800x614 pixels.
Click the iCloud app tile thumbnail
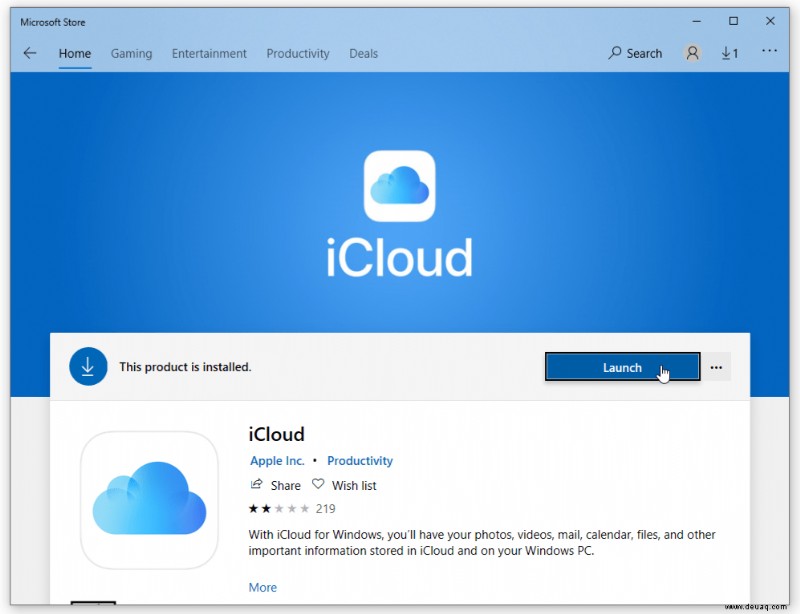(149, 500)
